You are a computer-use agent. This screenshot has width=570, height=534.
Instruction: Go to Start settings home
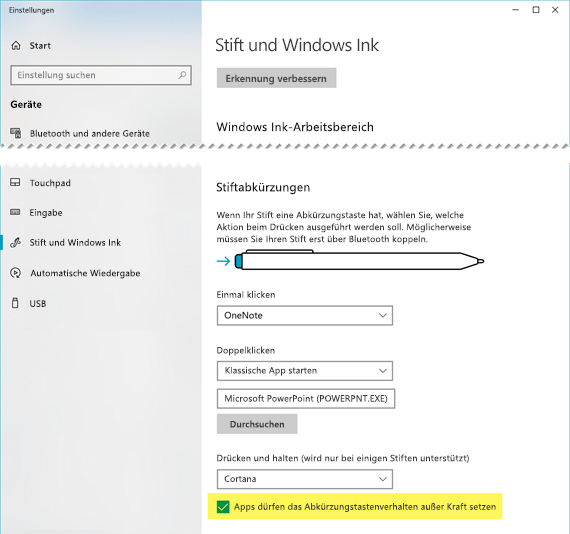(40, 46)
